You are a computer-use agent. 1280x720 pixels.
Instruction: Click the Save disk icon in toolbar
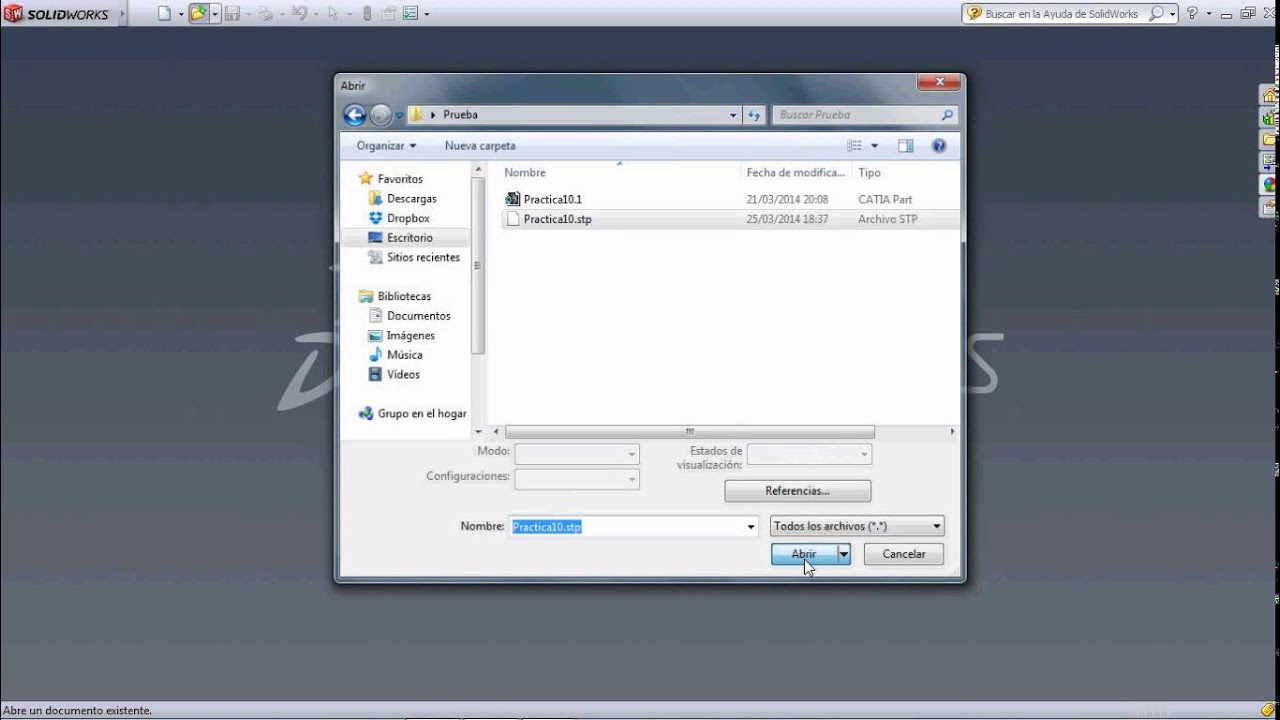coord(232,14)
